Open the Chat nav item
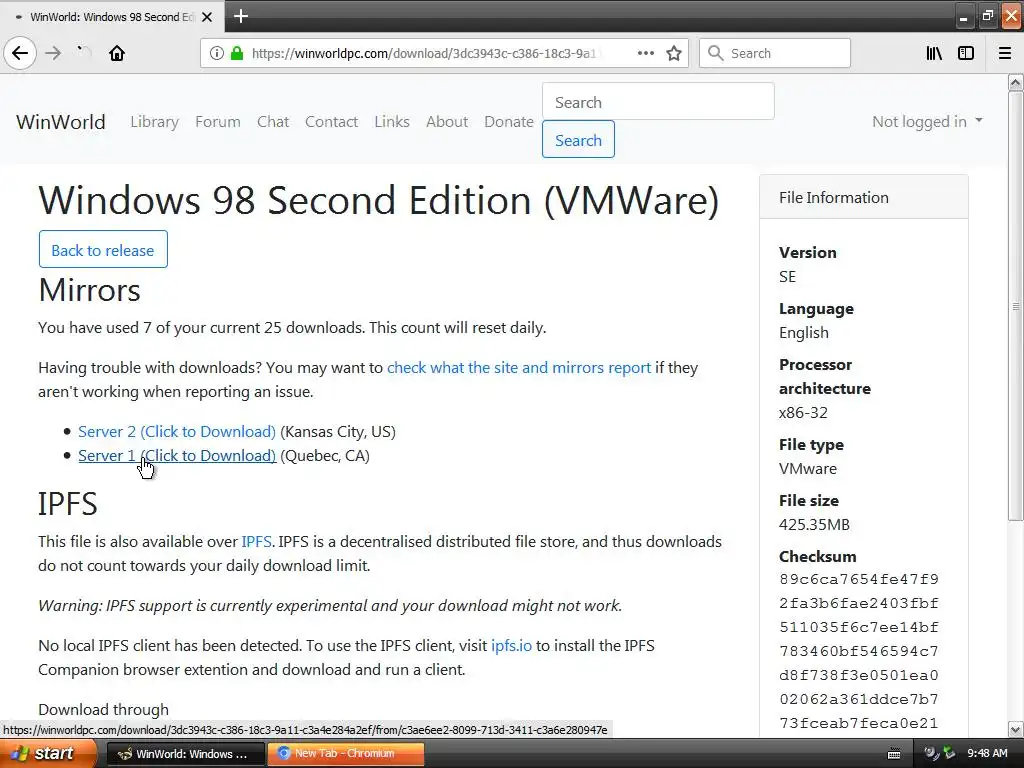This screenshot has height=768, width=1024. (x=273, y=122)
